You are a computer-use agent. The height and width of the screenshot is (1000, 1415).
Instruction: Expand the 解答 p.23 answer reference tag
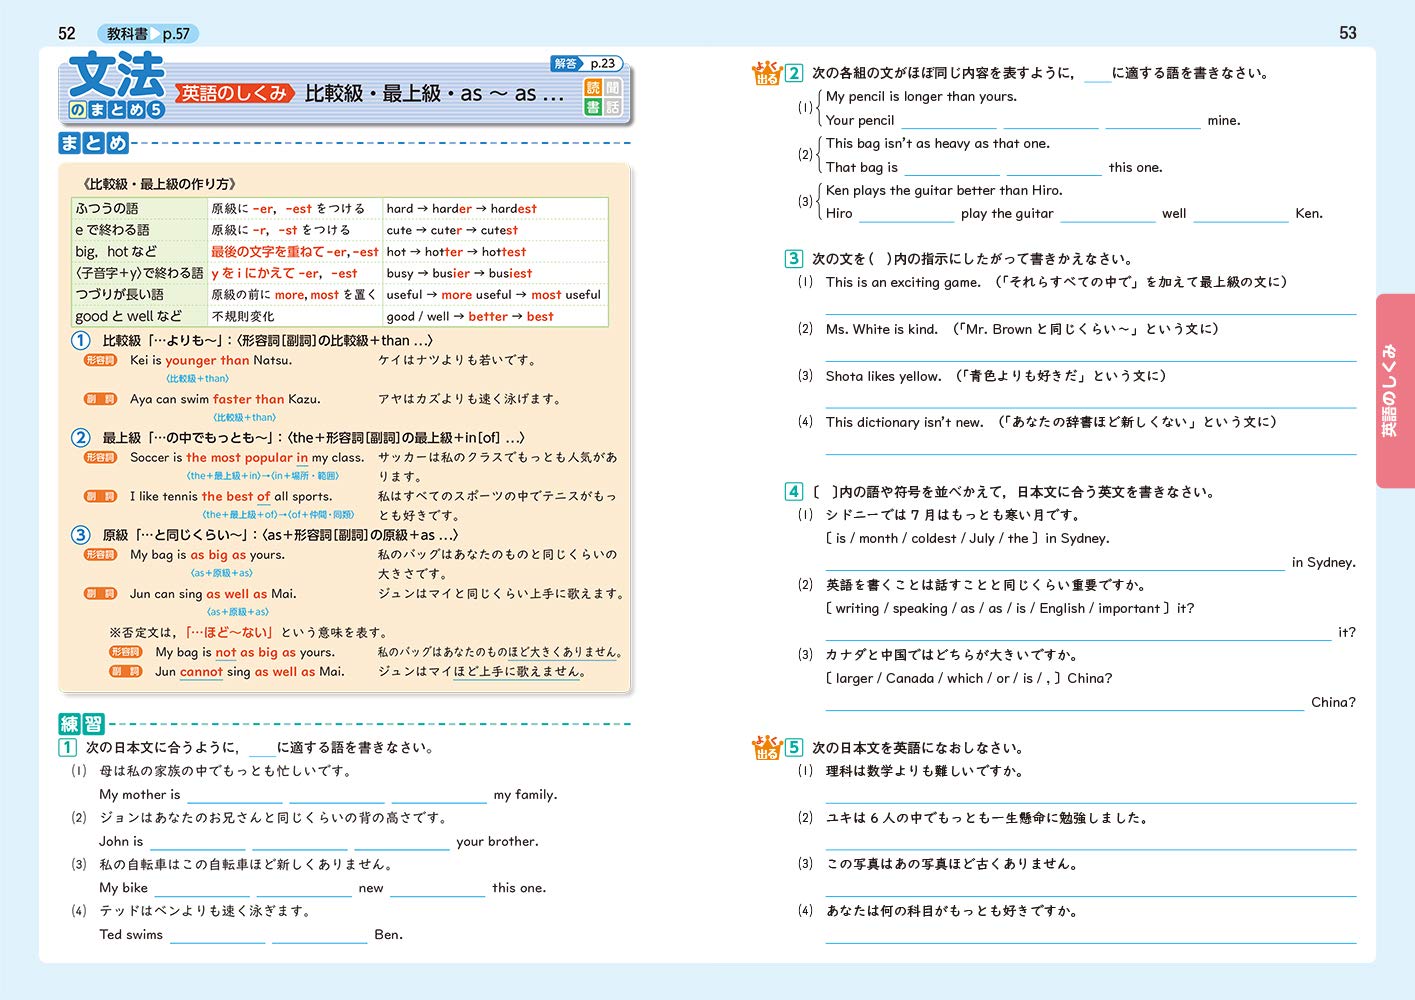pyautogui.click(x=585, y=62)
